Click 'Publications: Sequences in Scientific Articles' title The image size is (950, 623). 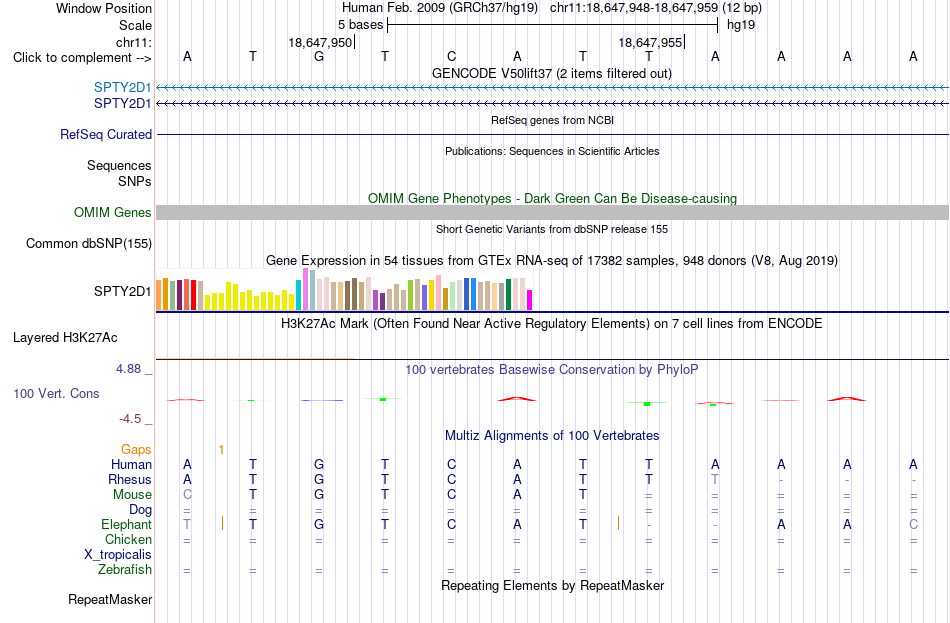[x=552, y=151]
